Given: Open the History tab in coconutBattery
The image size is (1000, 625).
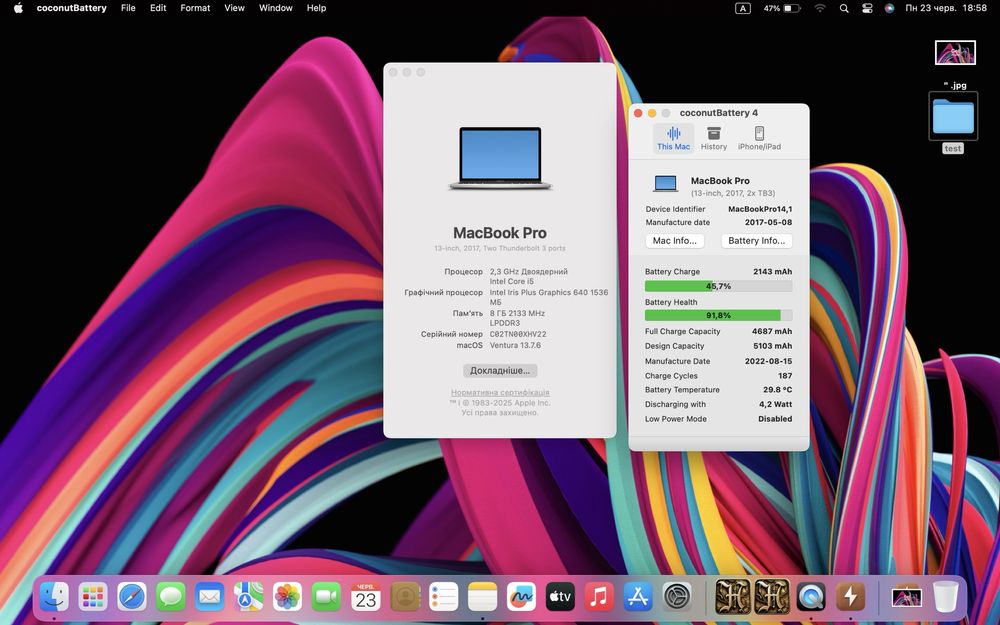Looking at the screenshot, I should point(714,138).
